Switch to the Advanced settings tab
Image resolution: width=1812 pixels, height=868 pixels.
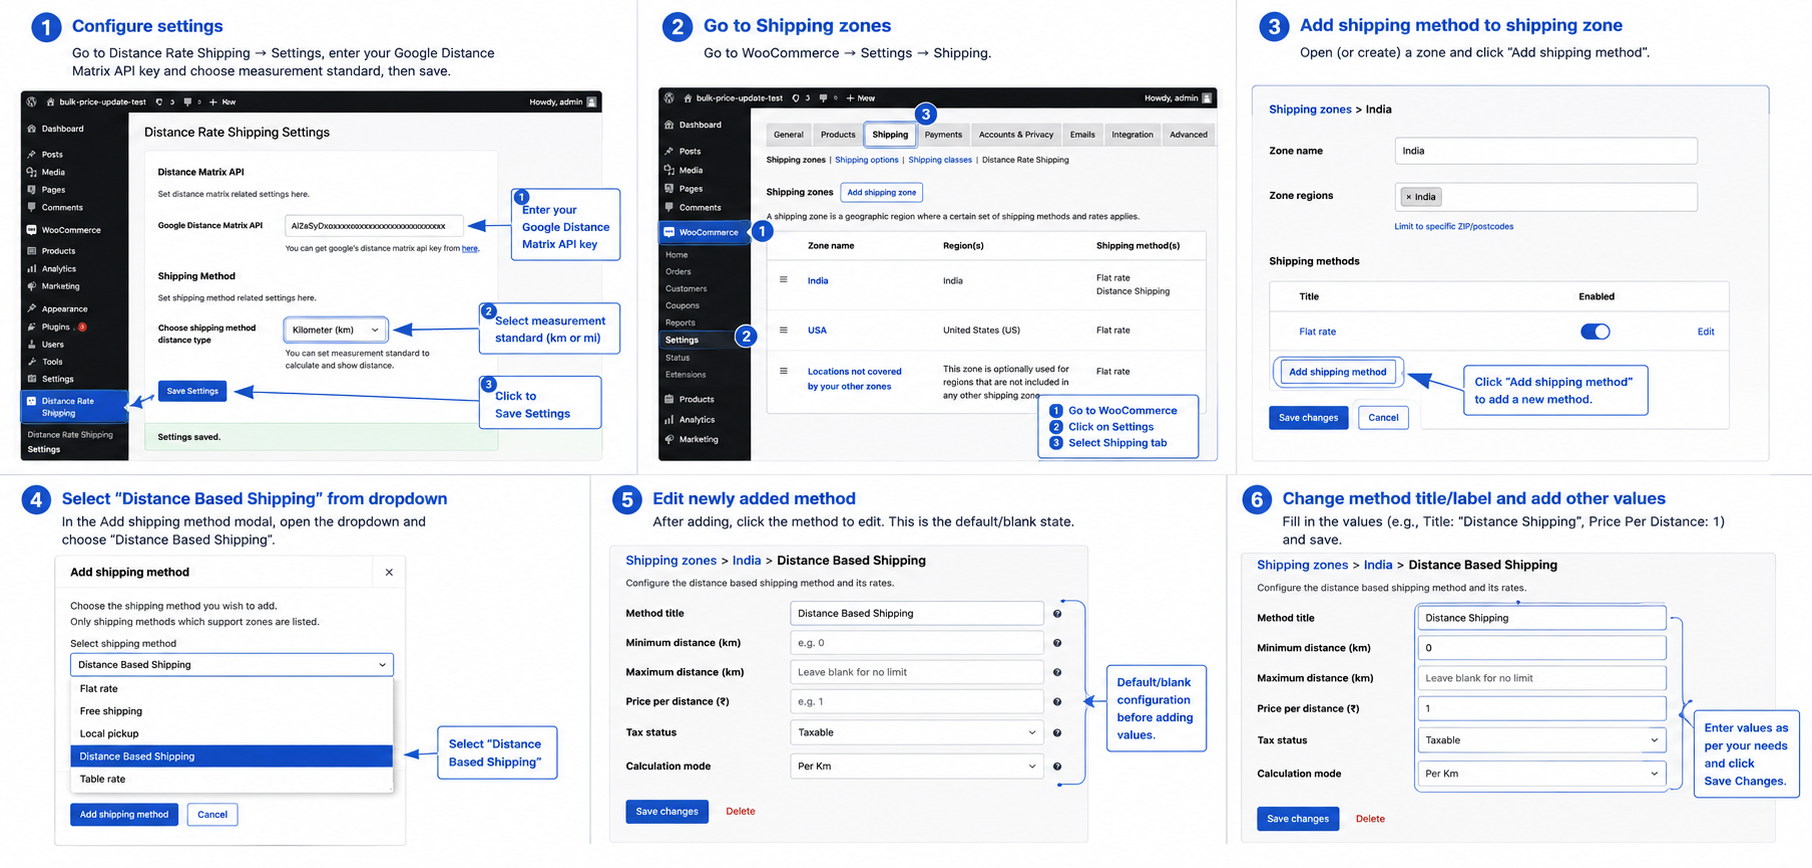tap(1188, 135)
